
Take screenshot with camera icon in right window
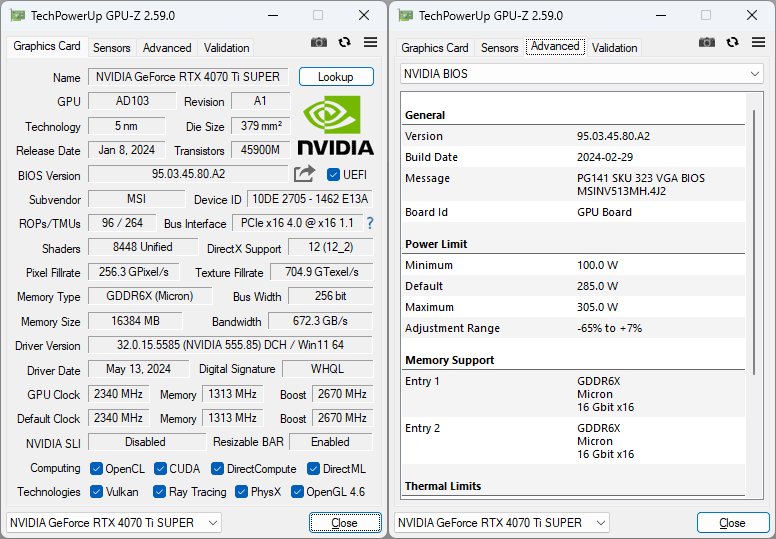click(x=707, y=43)
